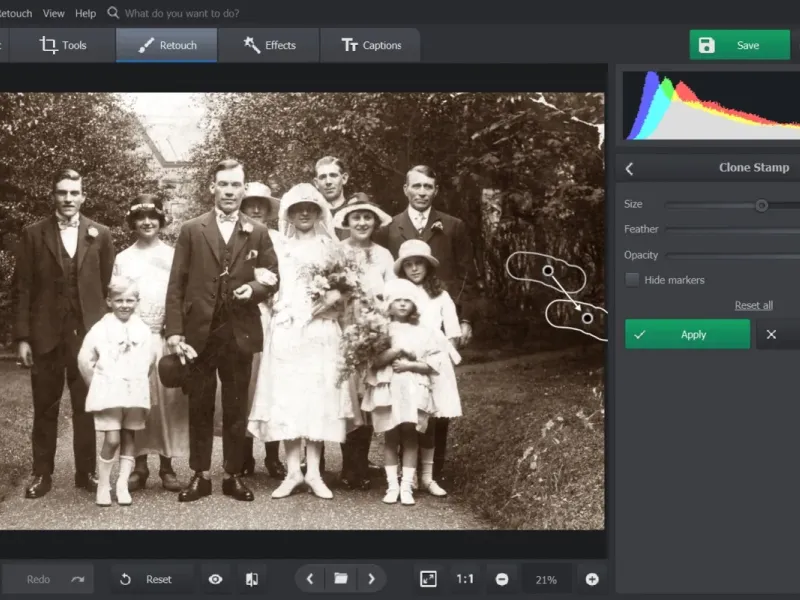Screen dimensions: 800x600
Task: Open the zoom percentage 21% field
Action: (546, 579)
